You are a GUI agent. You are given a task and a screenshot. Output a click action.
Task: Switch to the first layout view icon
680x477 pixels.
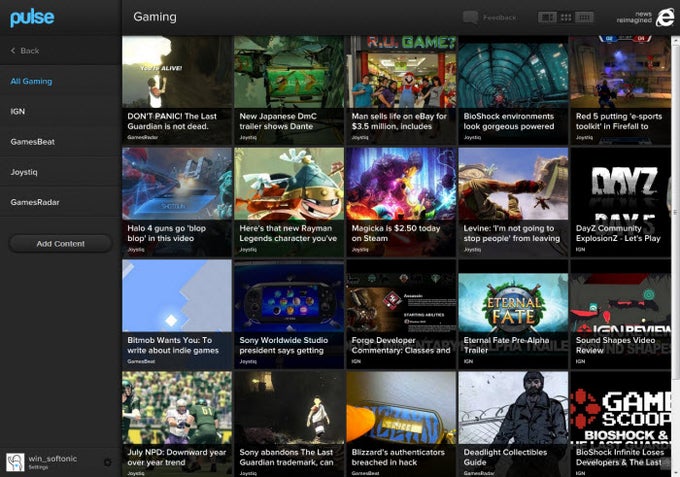547,17
